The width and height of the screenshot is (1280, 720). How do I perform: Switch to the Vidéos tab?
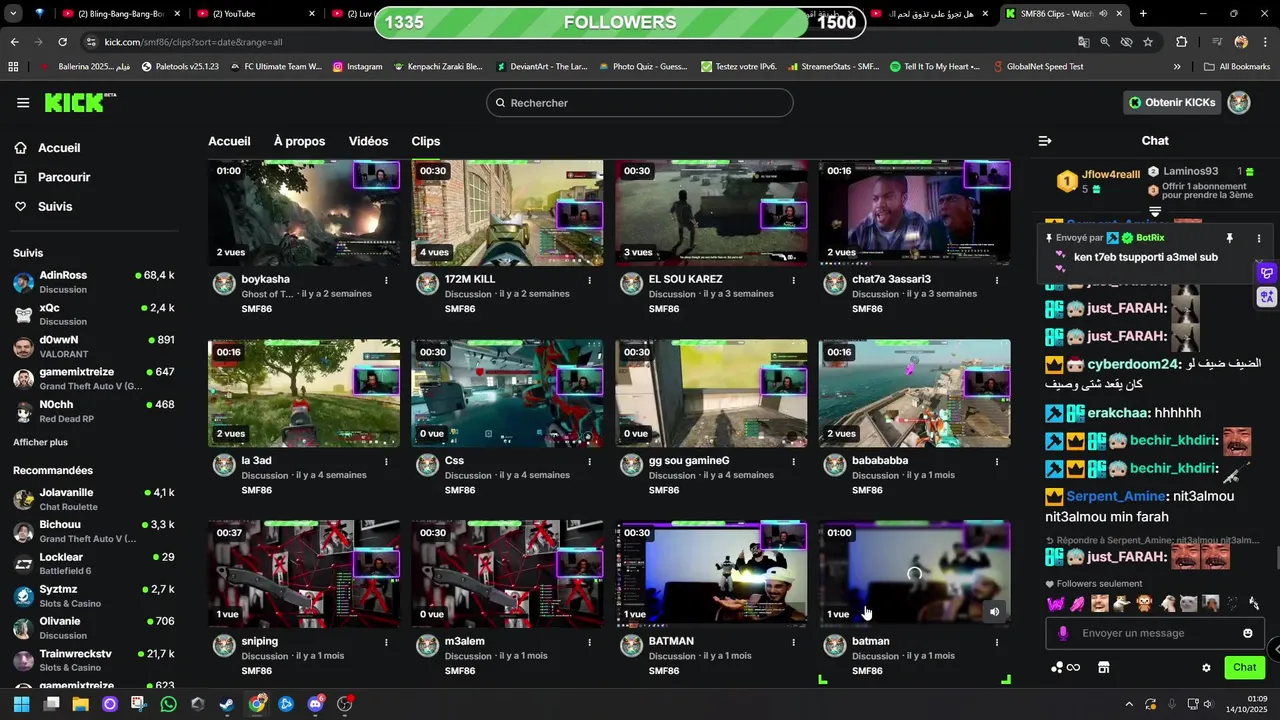click(368, 141)
